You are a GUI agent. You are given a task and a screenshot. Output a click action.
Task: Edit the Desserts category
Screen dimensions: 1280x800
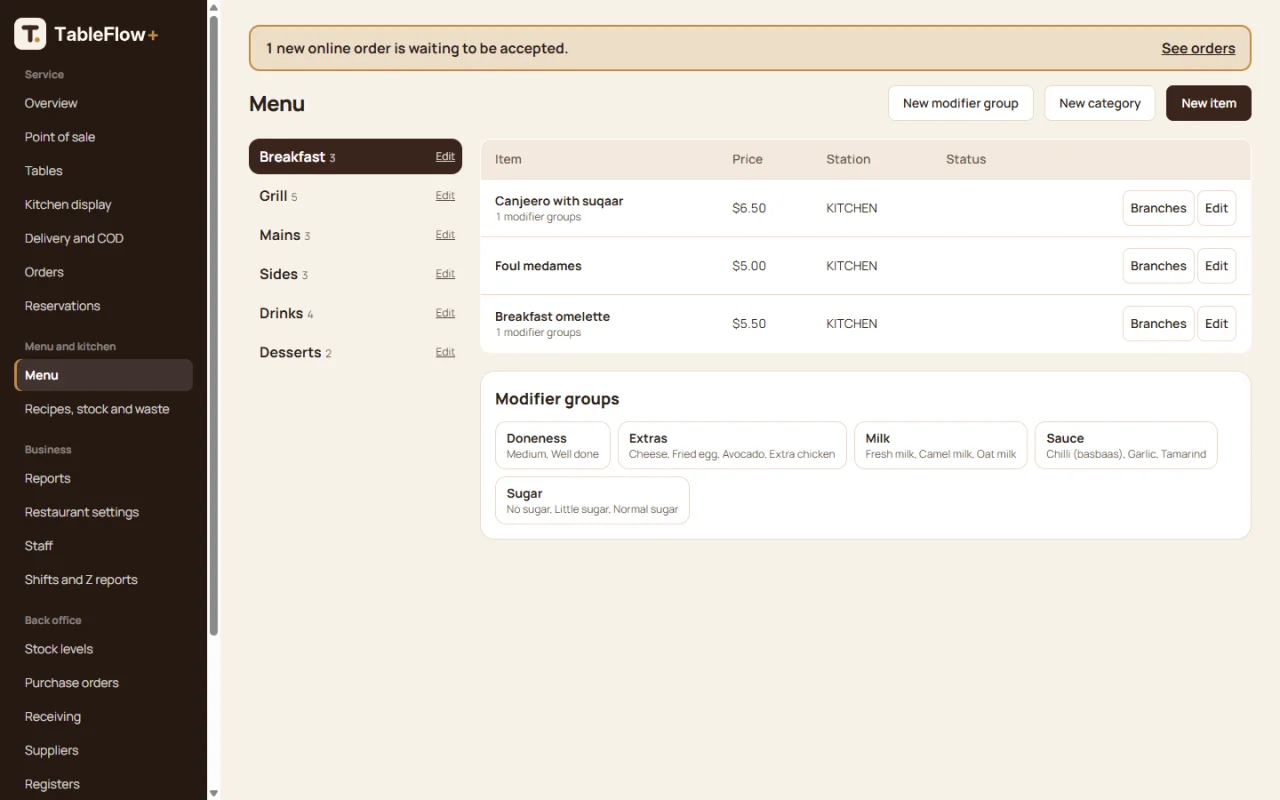(x=445, y=352)
